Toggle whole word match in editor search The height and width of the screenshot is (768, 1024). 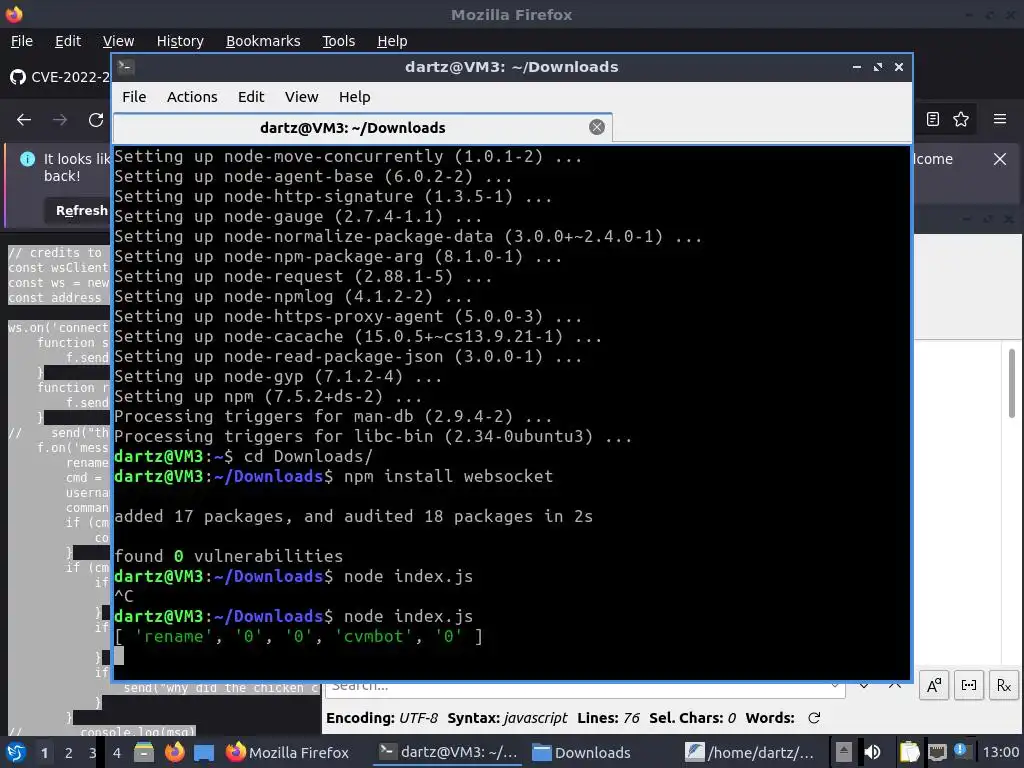tap(968, 685)
